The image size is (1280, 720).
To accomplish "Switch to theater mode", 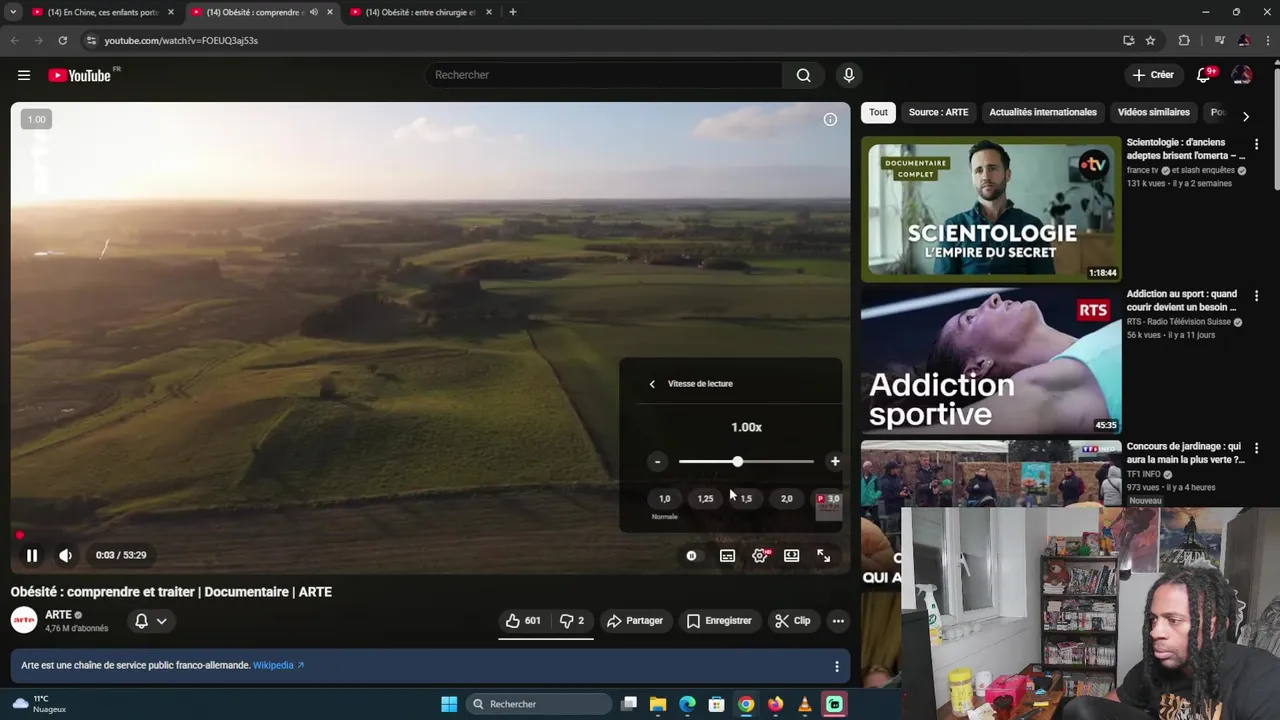I will 791,556.
